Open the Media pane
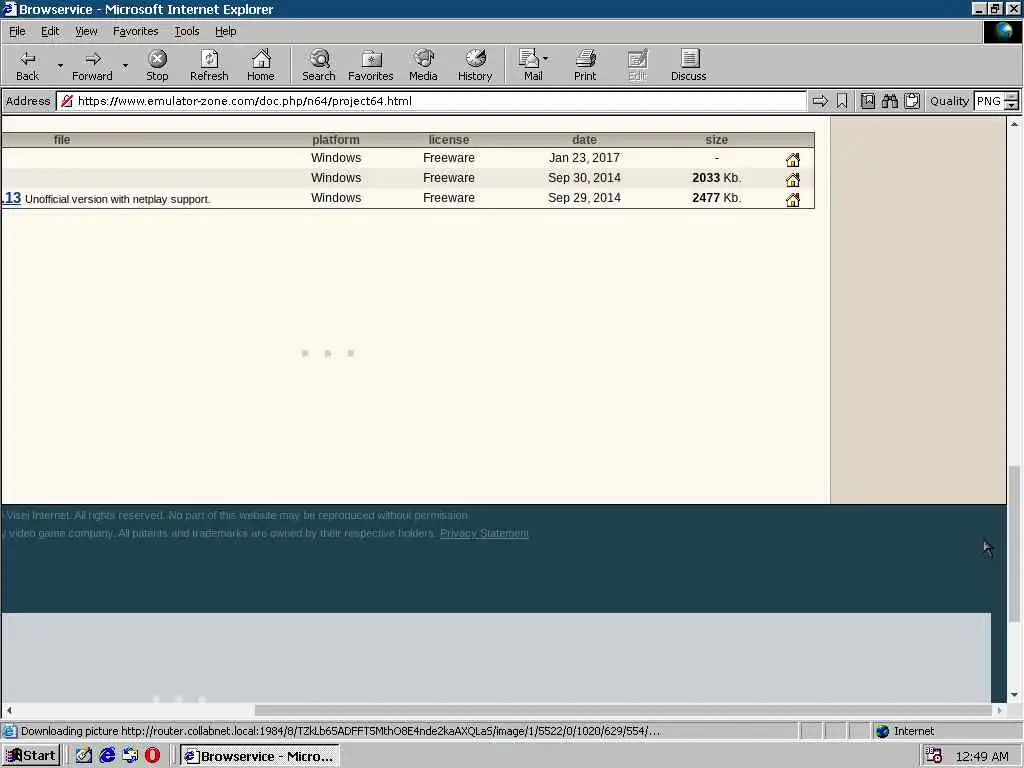This screenshot has width=1024, height=768. (x=423, y=65)
